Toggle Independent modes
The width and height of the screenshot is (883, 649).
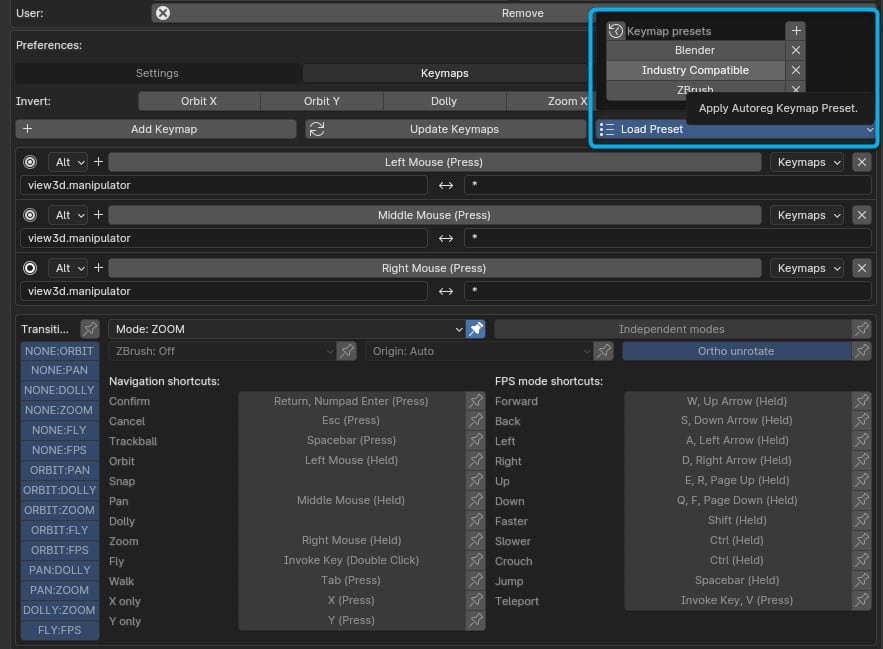tap(672, 329)
